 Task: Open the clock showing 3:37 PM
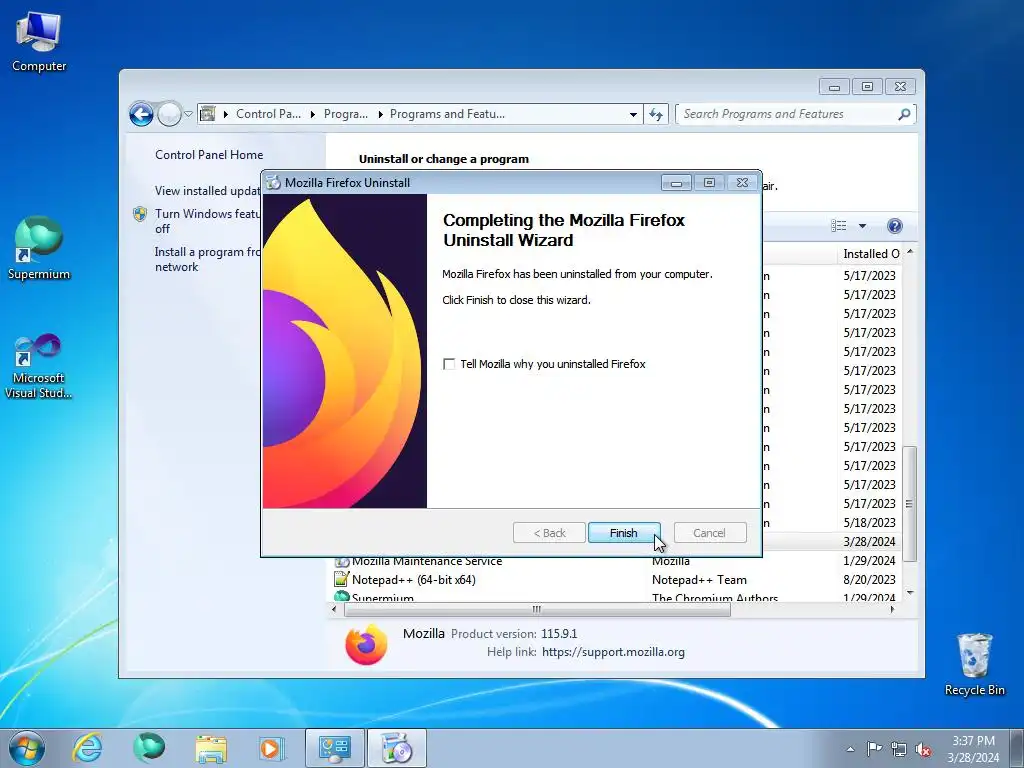pyautogui.click(x=973, y=749)
